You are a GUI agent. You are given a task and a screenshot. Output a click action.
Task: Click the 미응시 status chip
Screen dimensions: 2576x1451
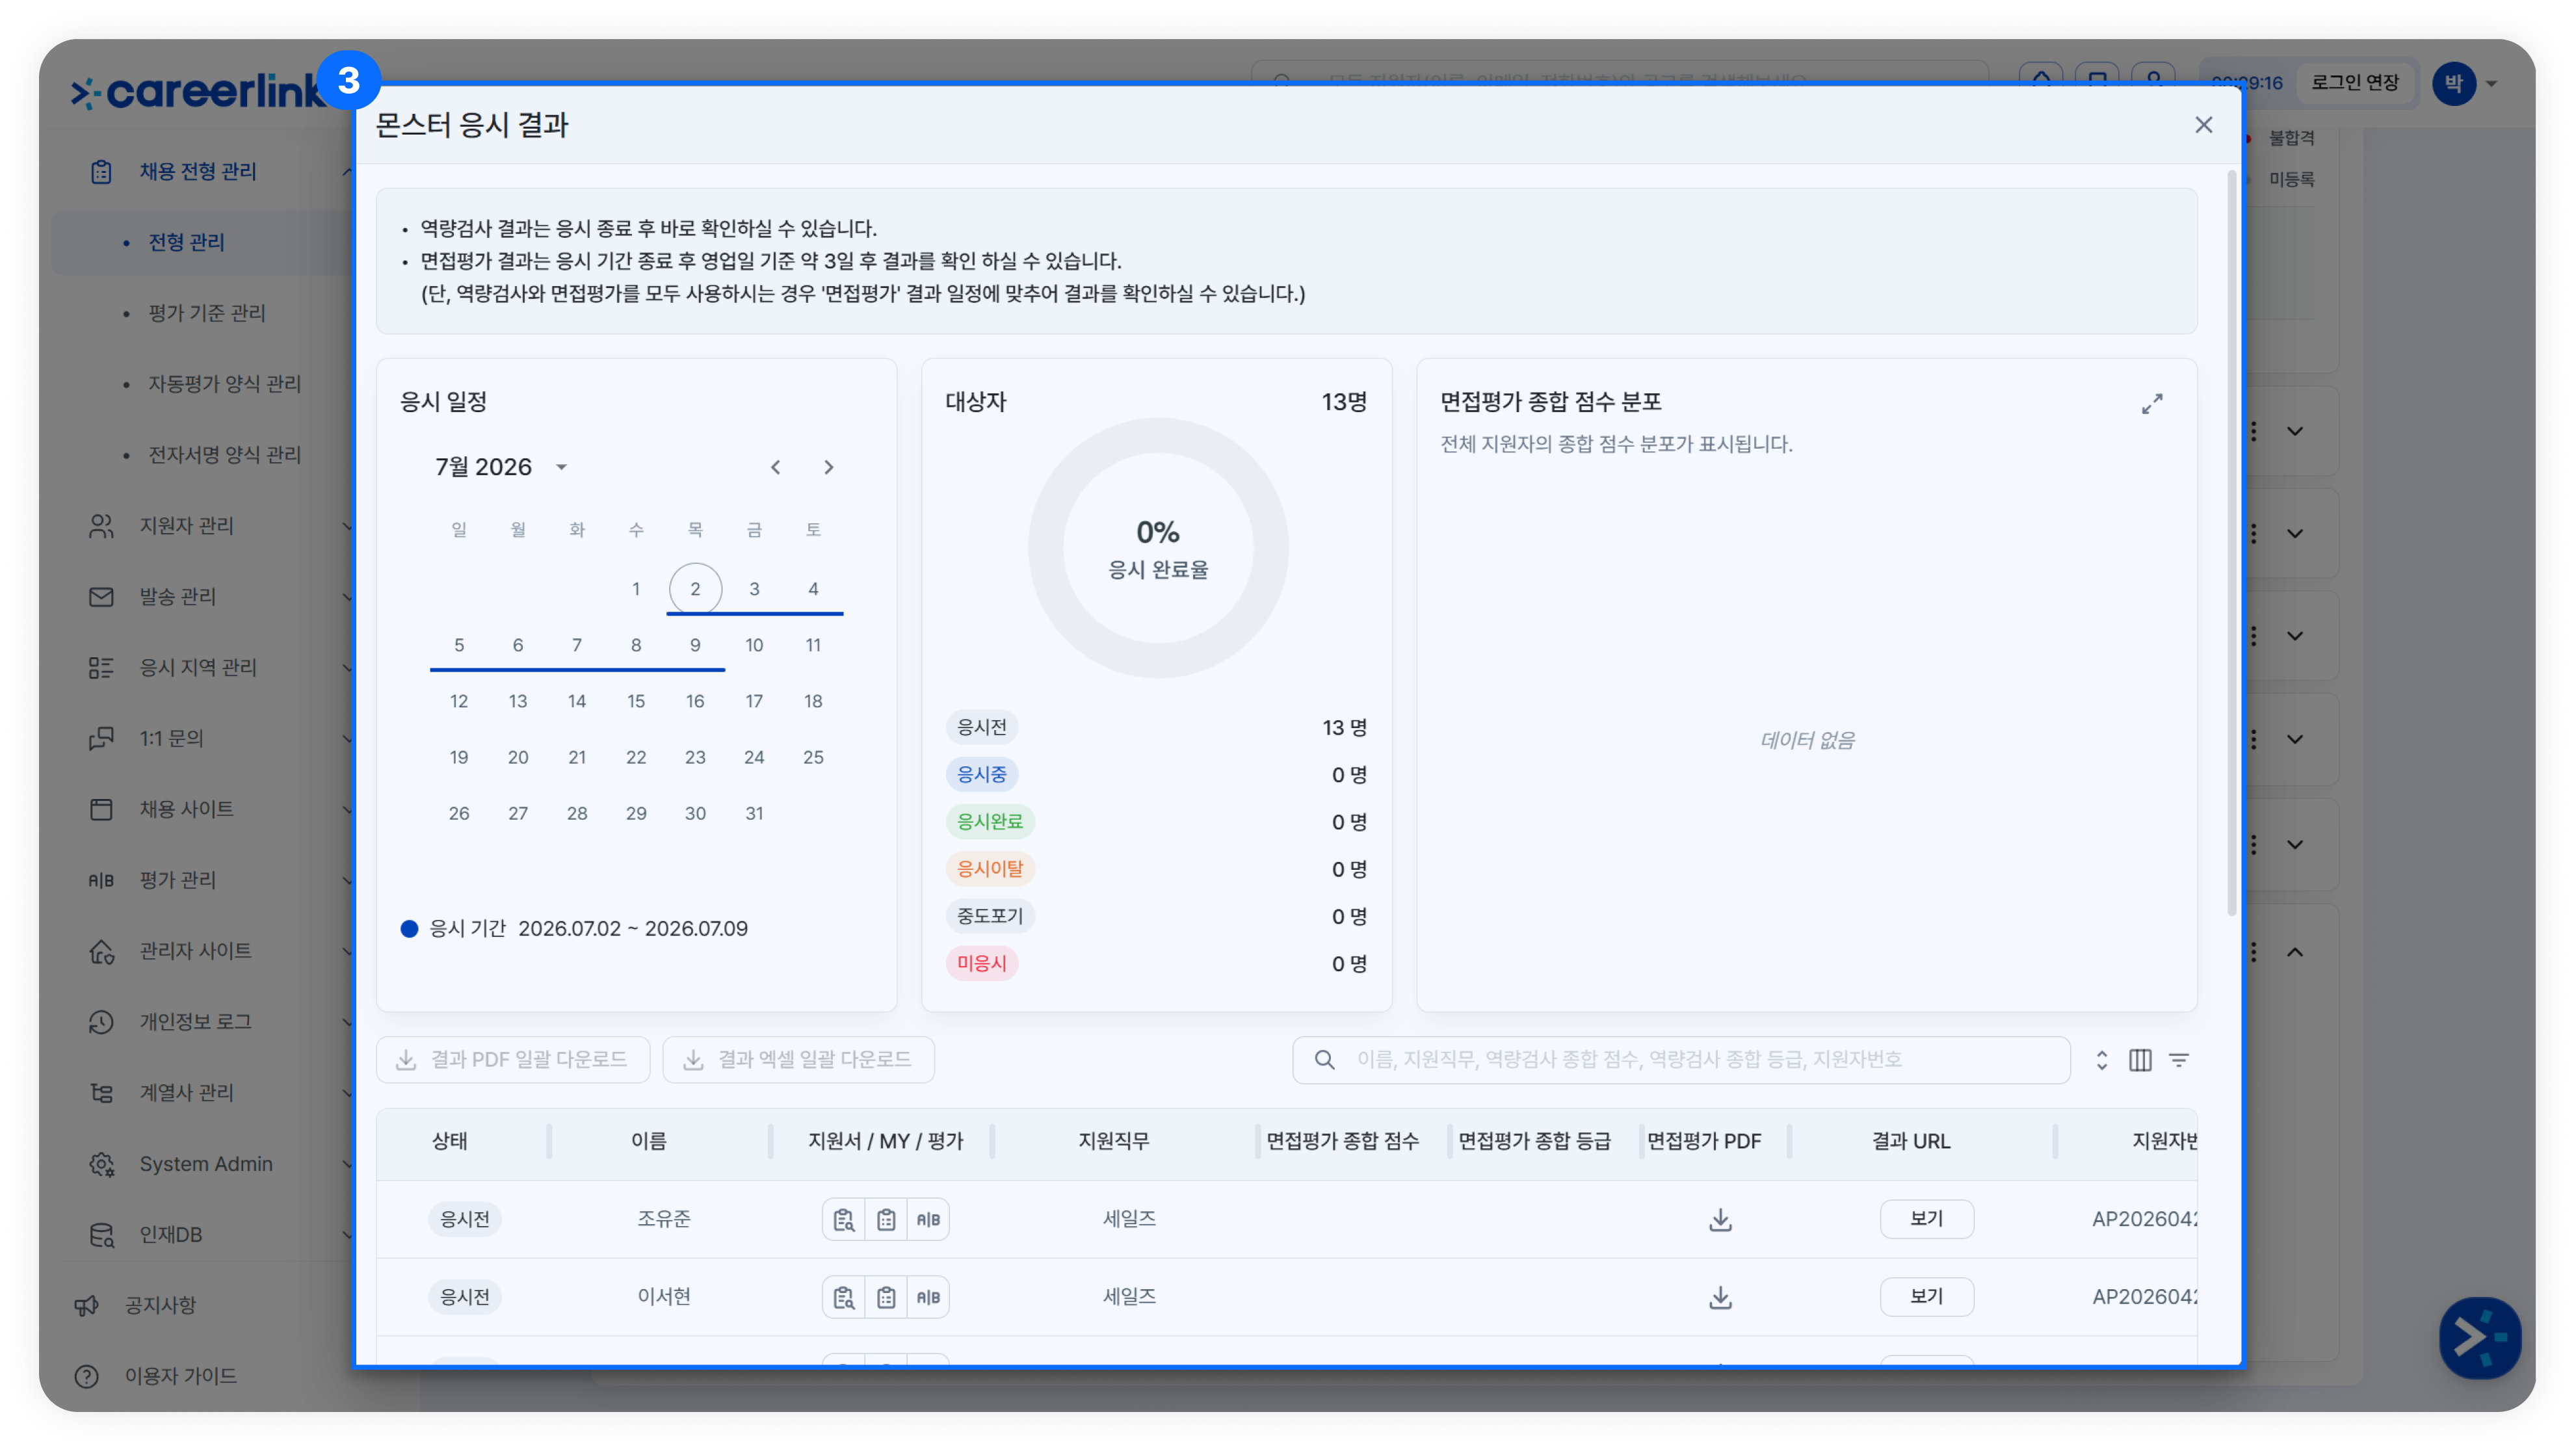point(982,963)
